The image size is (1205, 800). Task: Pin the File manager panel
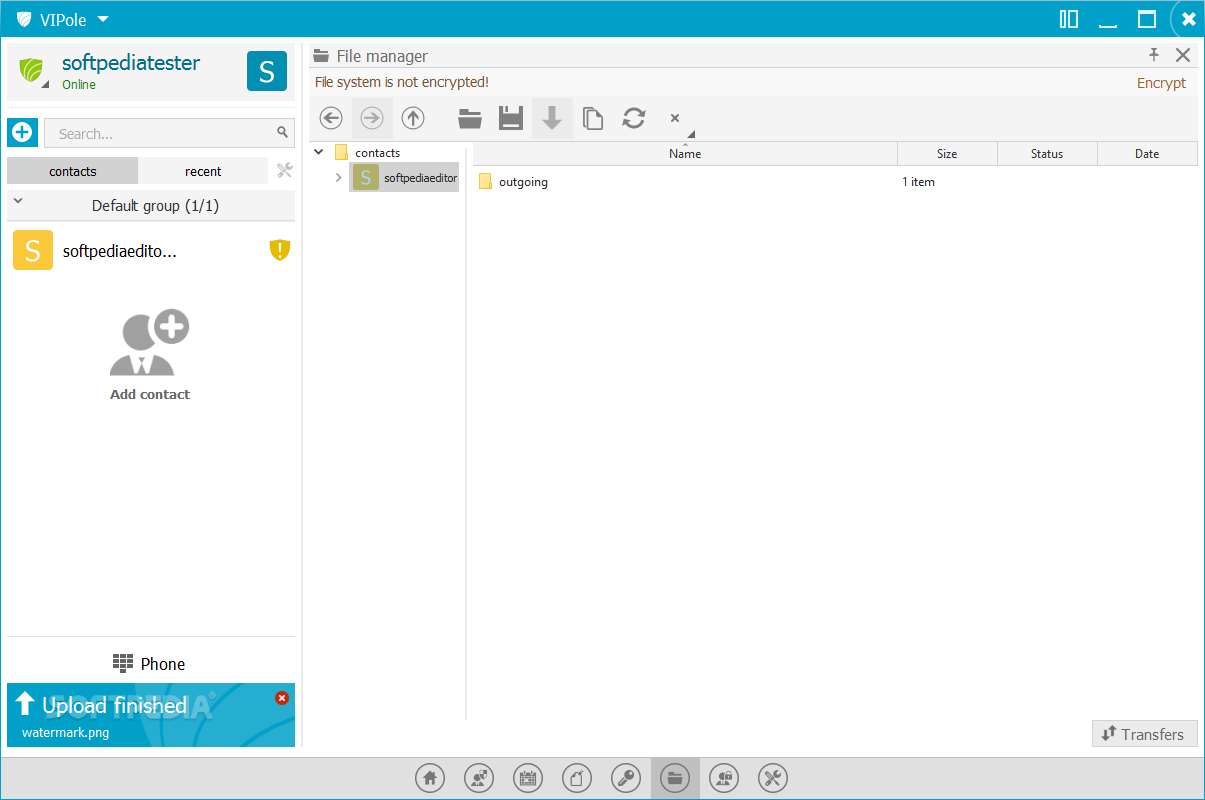[1153, 55]
